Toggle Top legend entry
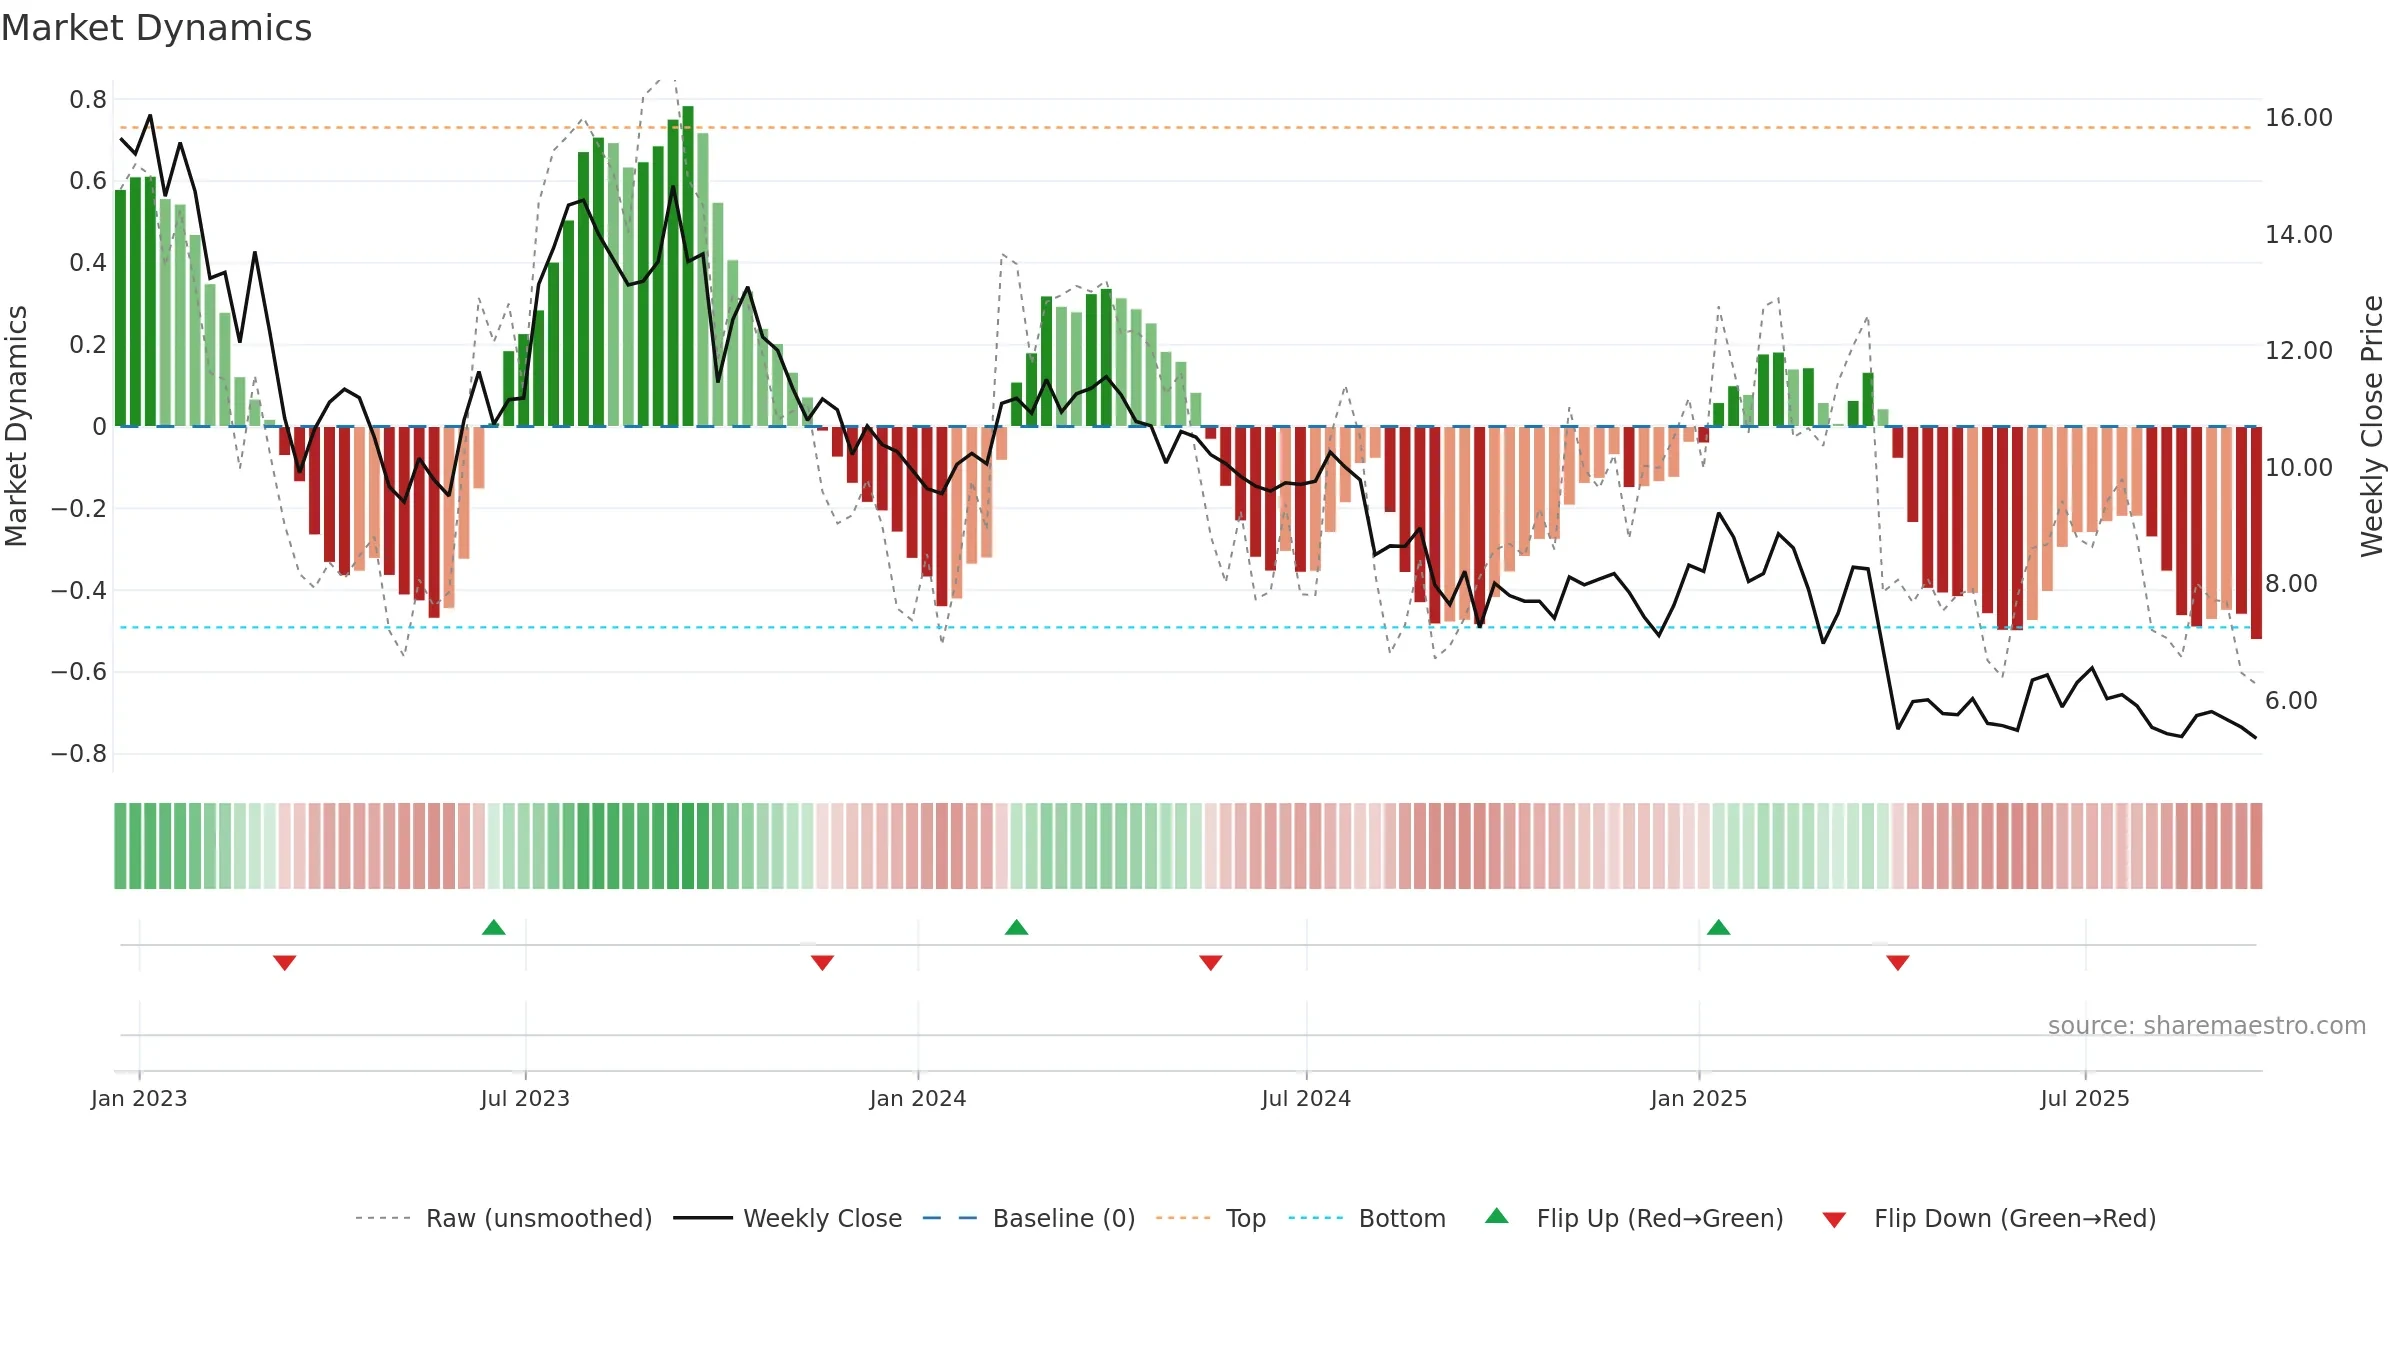This screenshot has width=2400, height=1350. [1210, 1218]
